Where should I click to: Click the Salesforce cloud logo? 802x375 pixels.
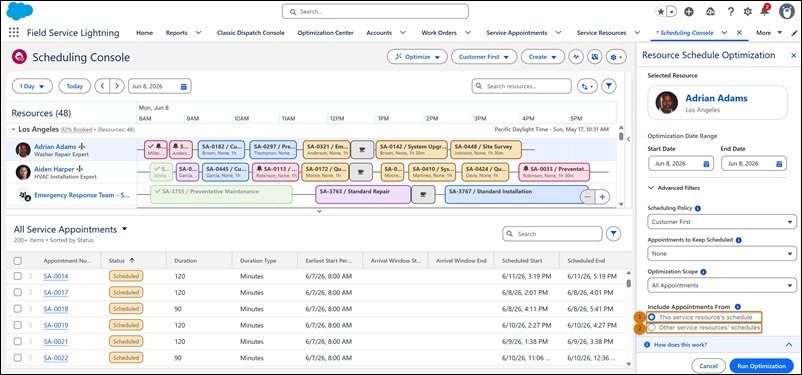[x=20, y=11]
